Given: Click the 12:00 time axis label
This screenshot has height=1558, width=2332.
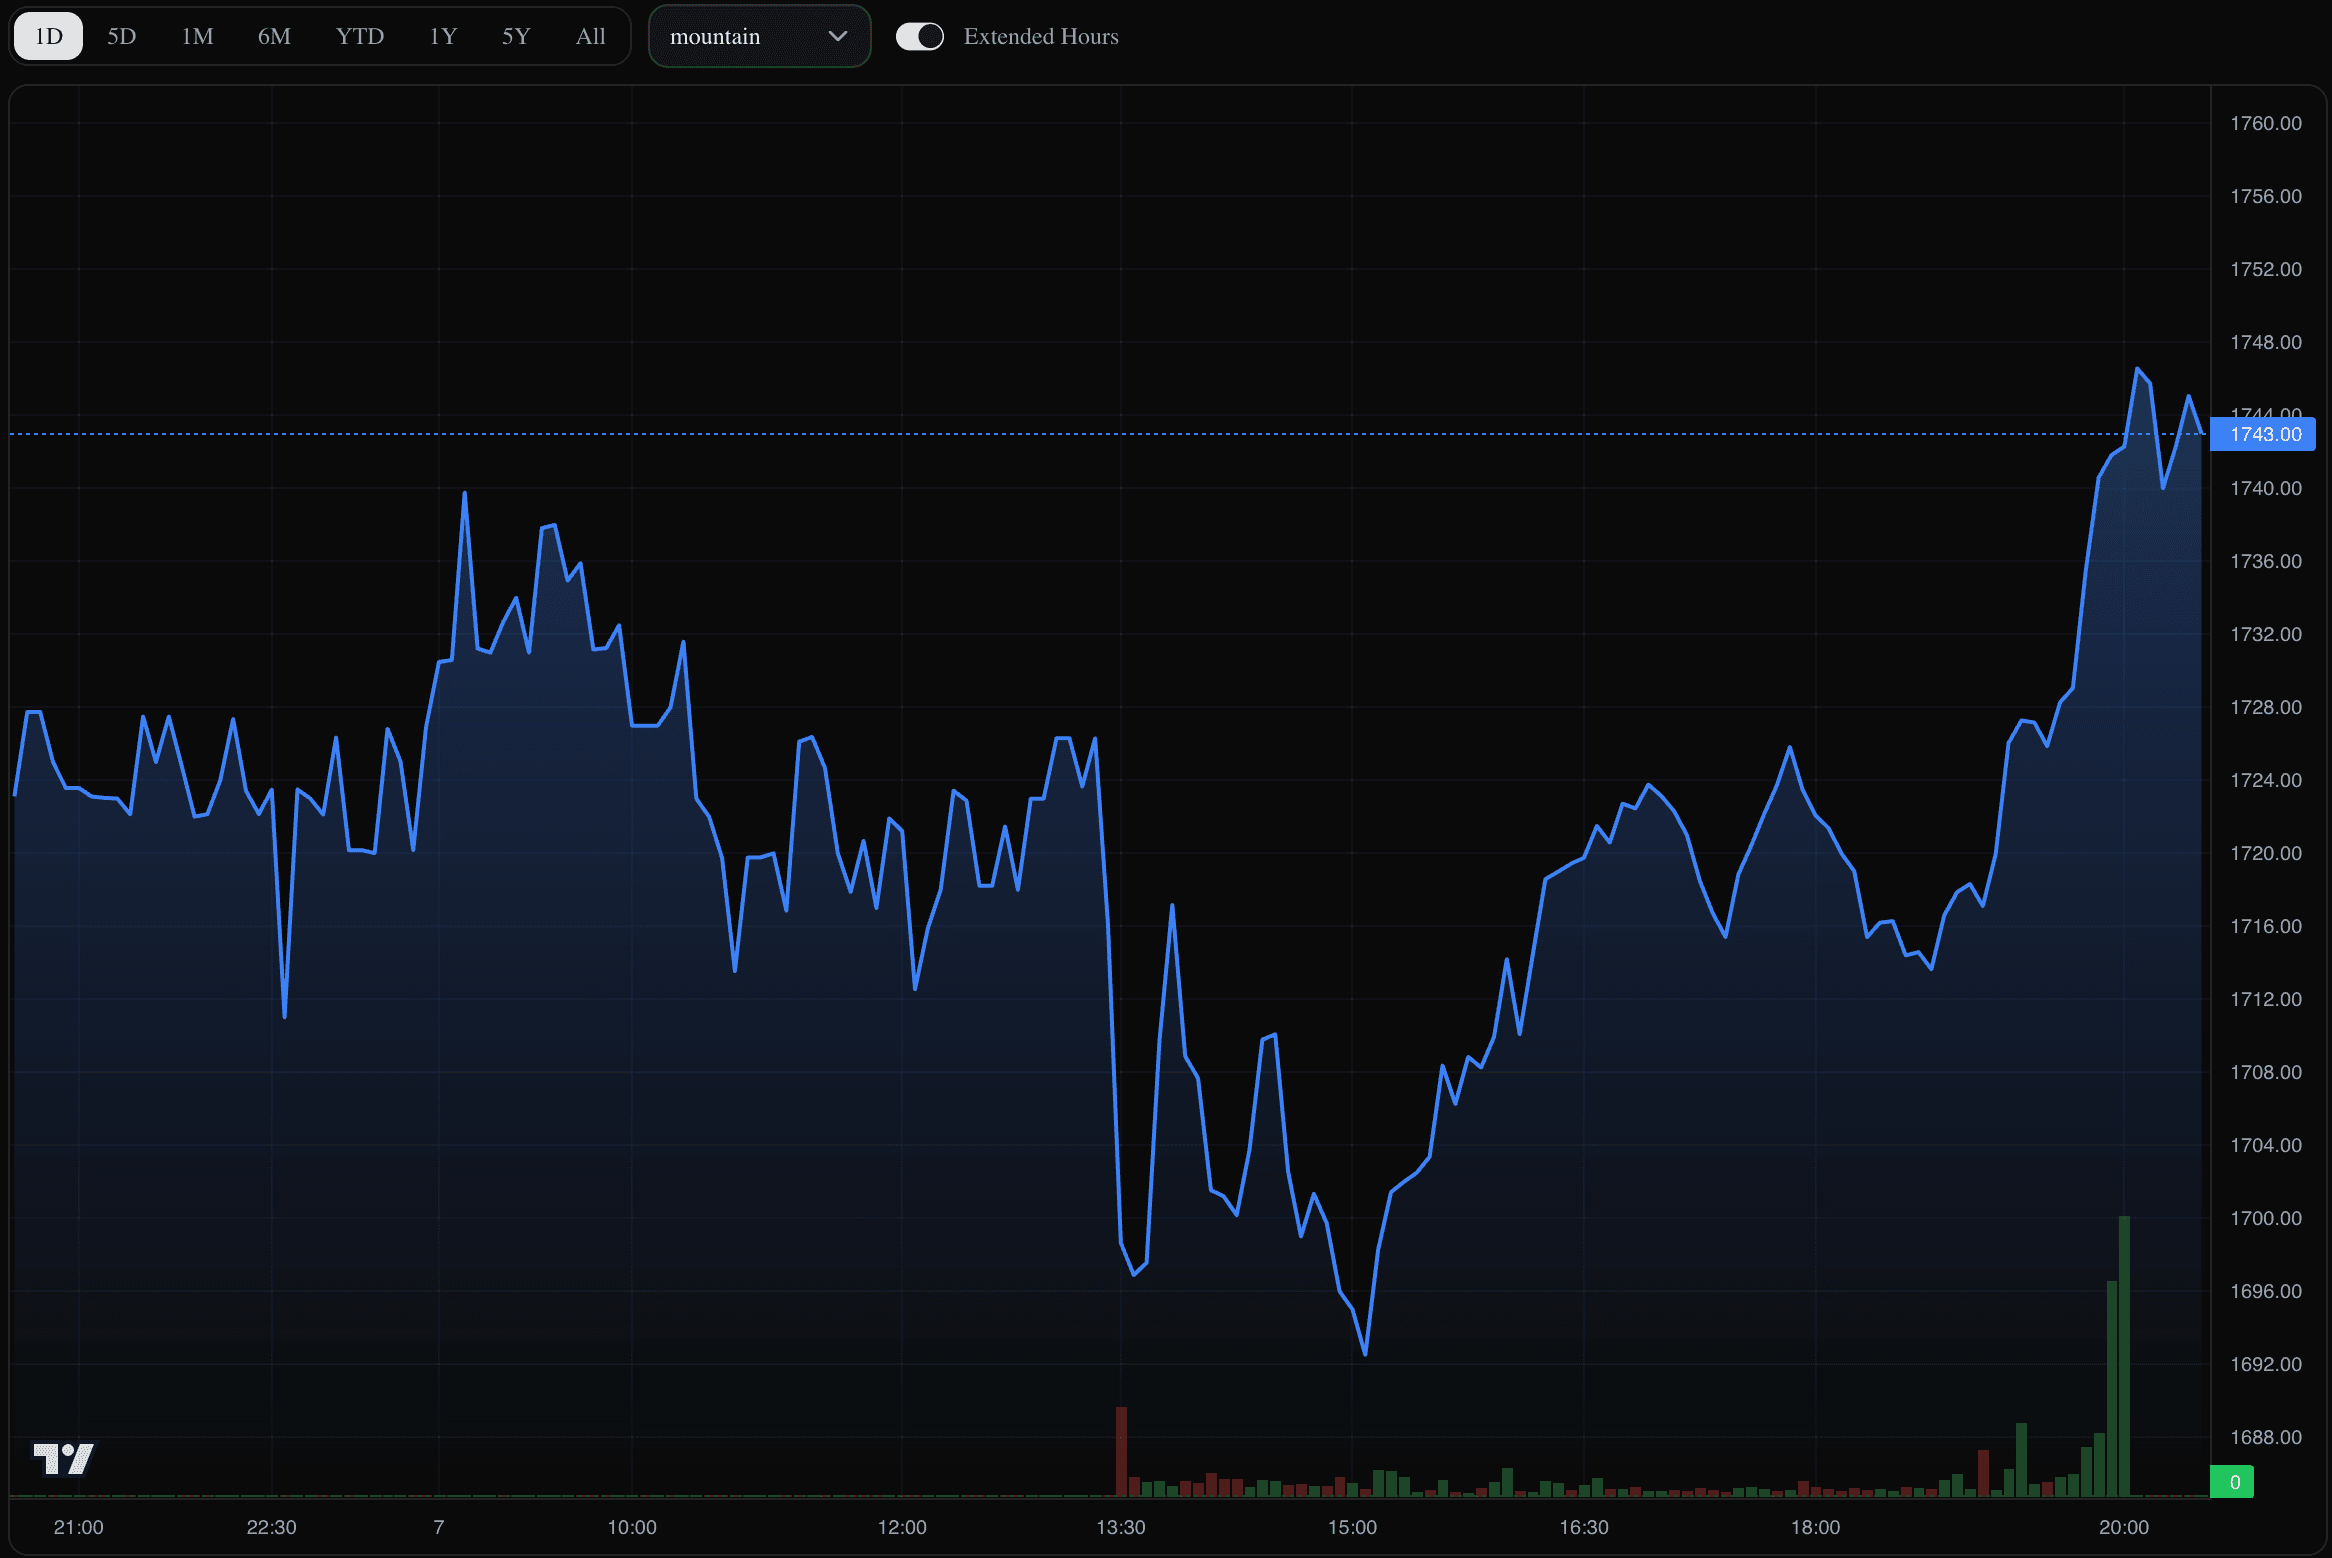Looking at the screenshot, I should coord(902,1527).
